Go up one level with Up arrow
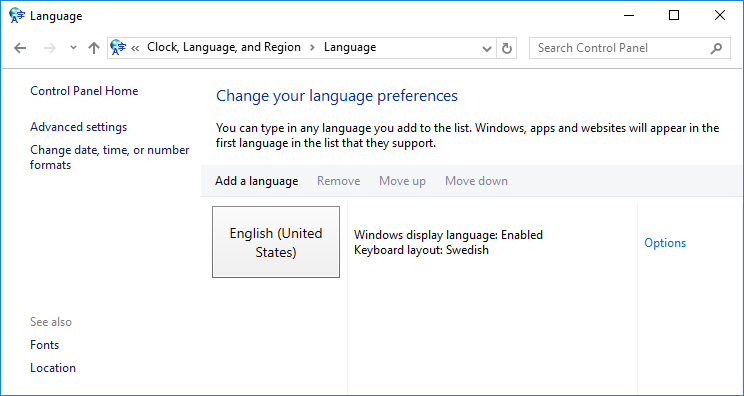 pyautogui.click(x=94, y=48)
